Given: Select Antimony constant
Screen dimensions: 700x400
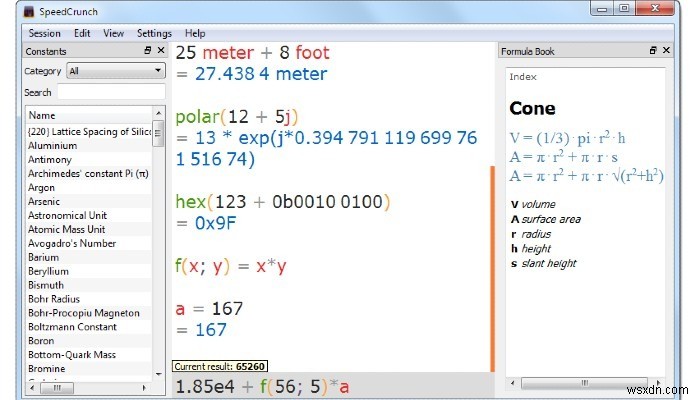Looking at the screenshot, I should coord(89,159).
